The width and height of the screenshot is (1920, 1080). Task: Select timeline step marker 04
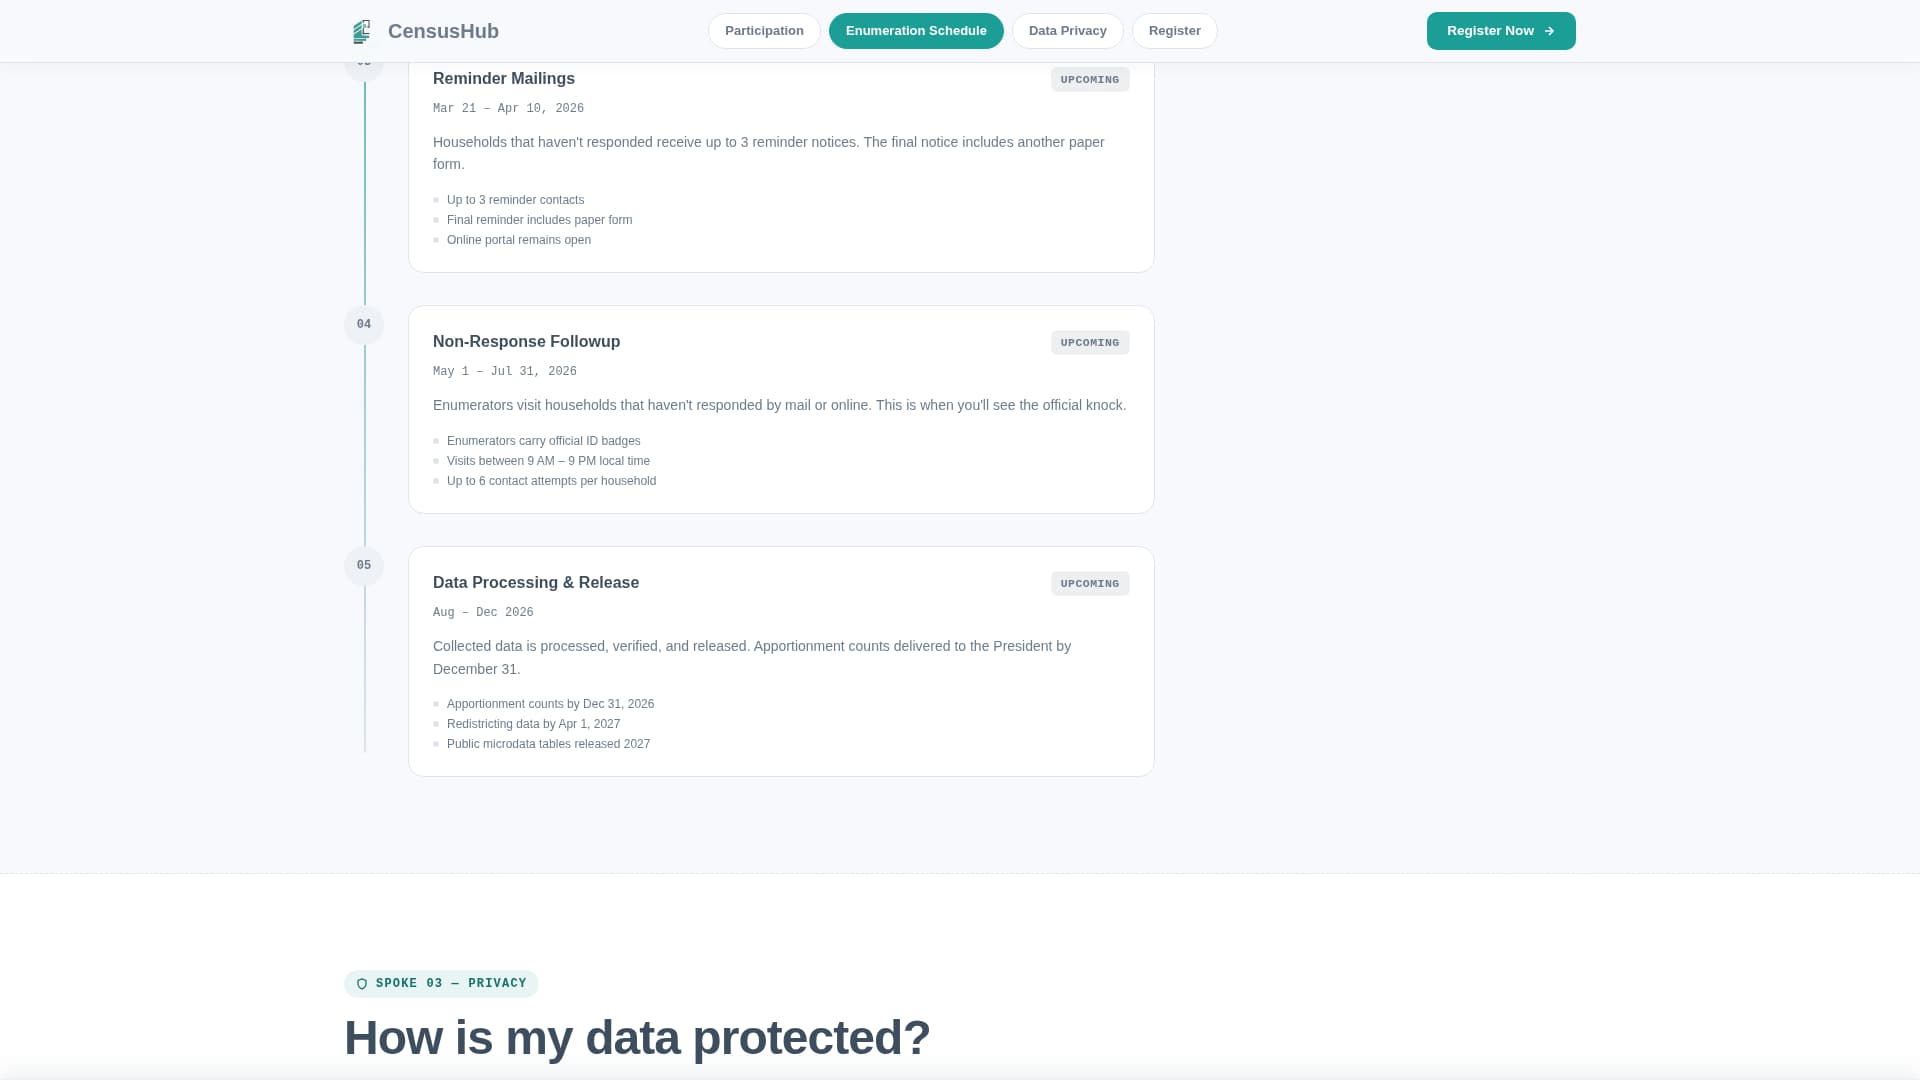364,325
